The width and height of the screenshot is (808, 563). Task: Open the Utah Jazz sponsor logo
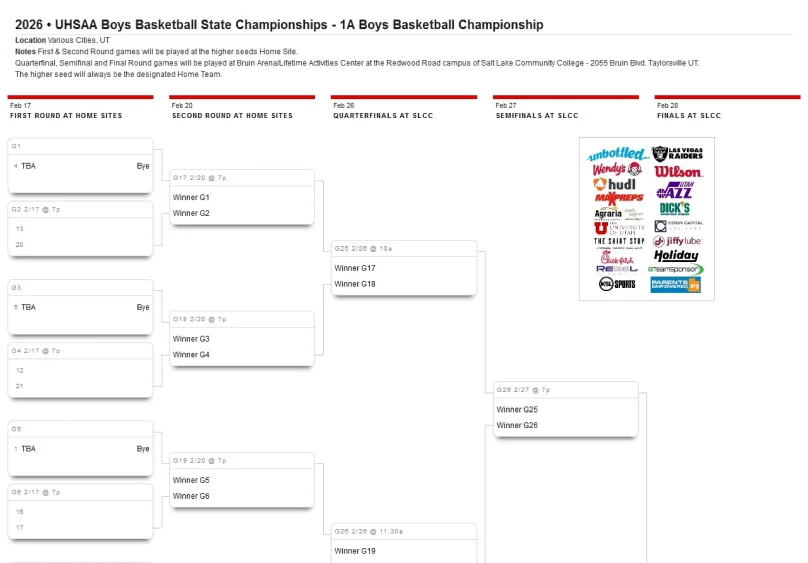[675, 190]
